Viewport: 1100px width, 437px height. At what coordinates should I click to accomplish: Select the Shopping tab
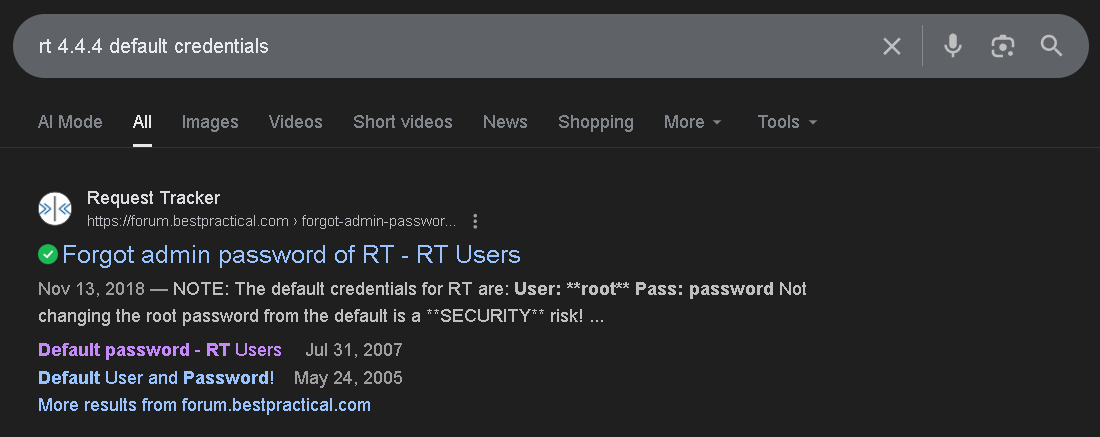pos(595,122)
